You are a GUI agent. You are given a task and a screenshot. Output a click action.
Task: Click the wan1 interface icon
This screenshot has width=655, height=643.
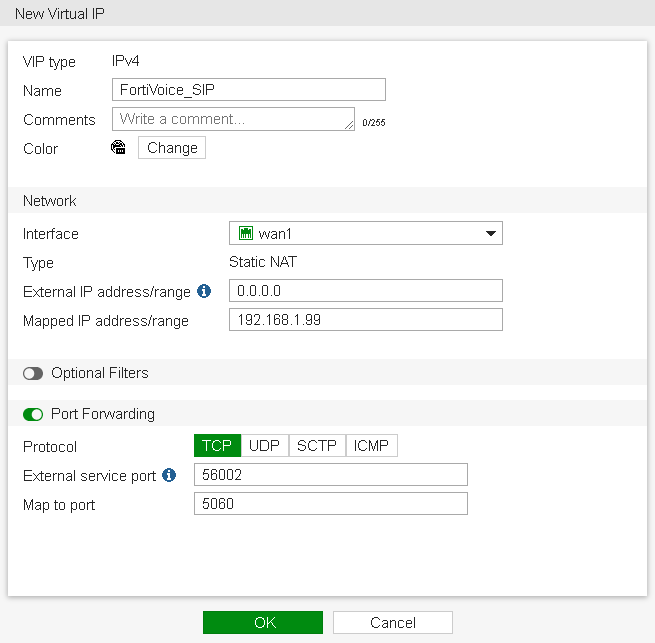click(245, 233)
